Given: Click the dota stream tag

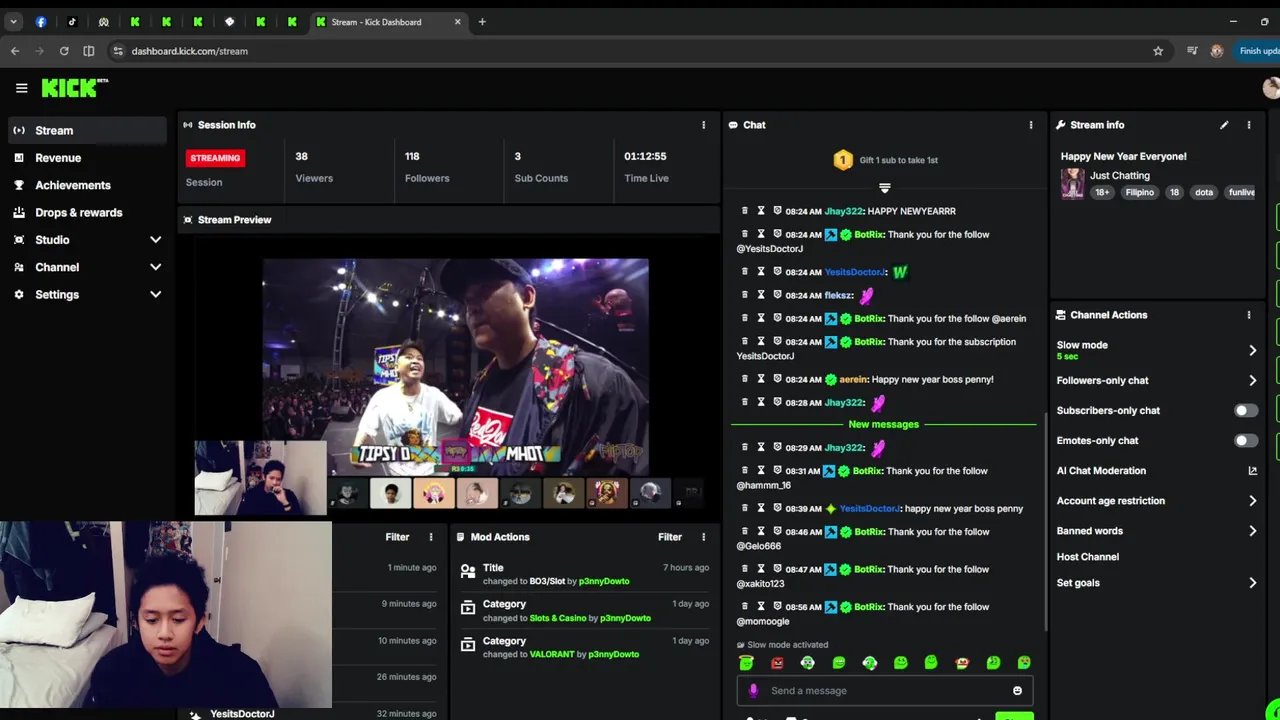Looking at the screenshot, I should coord(1204,192).
